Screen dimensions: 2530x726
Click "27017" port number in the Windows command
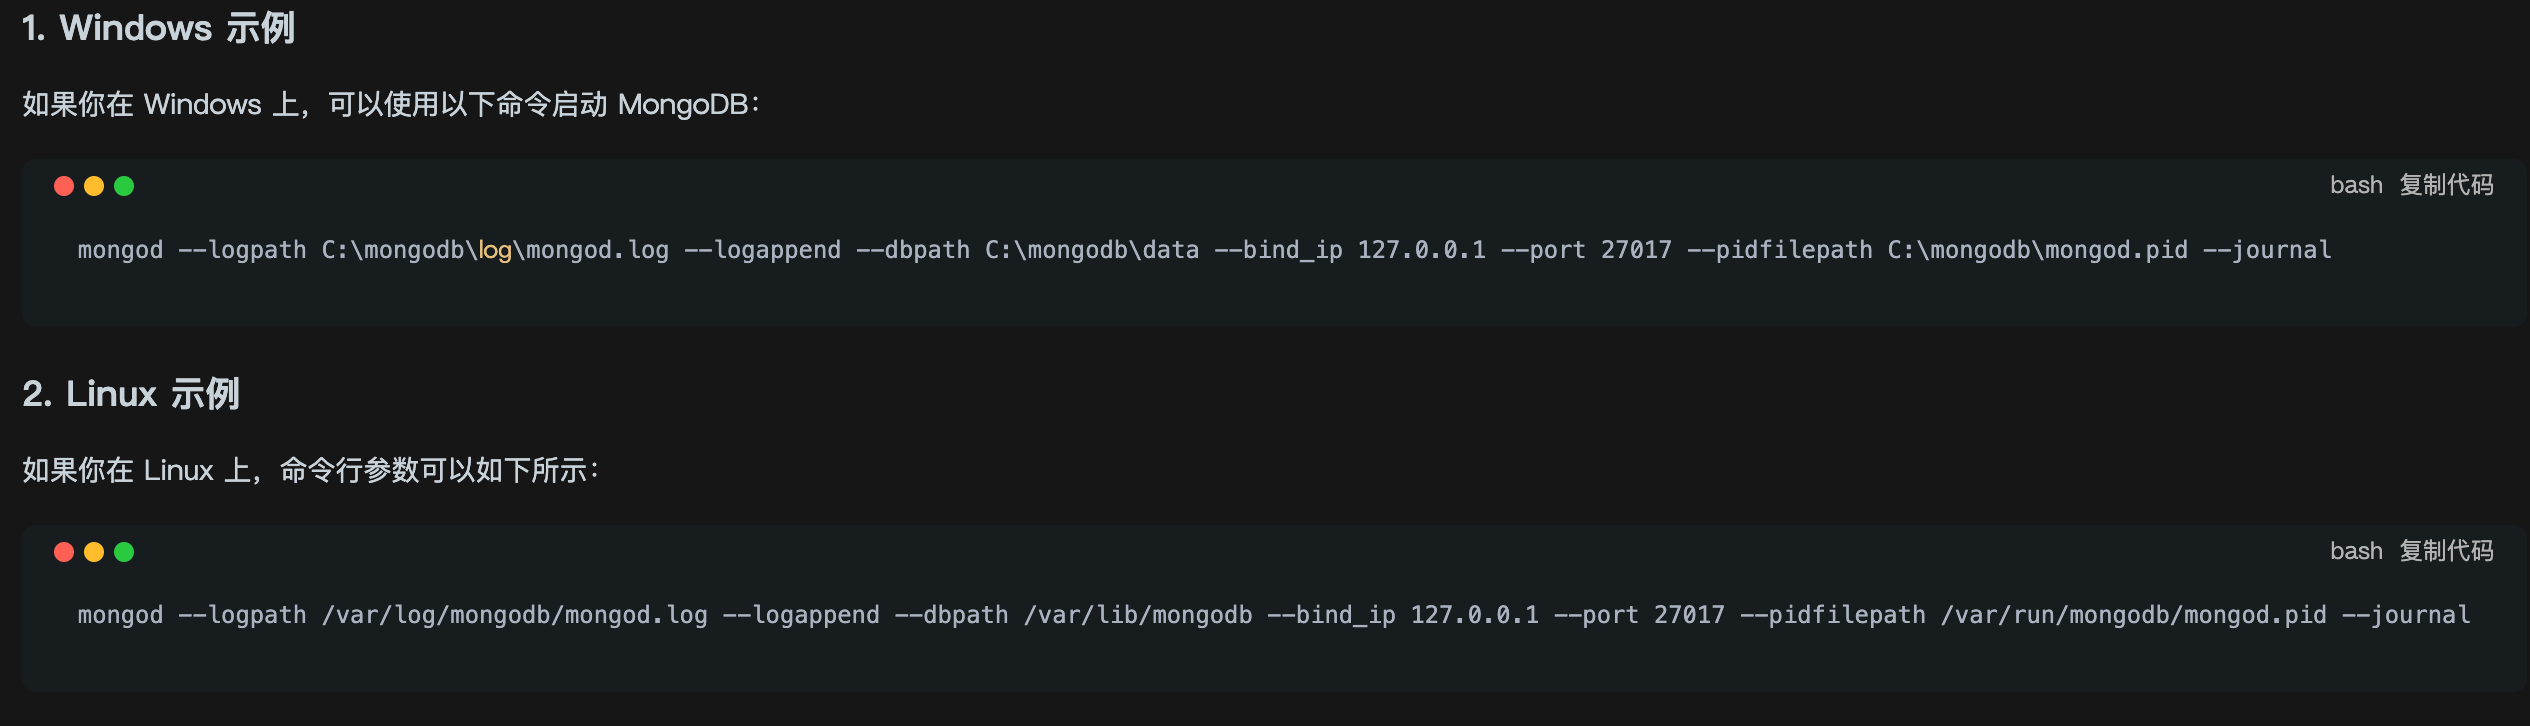click(1636, 250)
